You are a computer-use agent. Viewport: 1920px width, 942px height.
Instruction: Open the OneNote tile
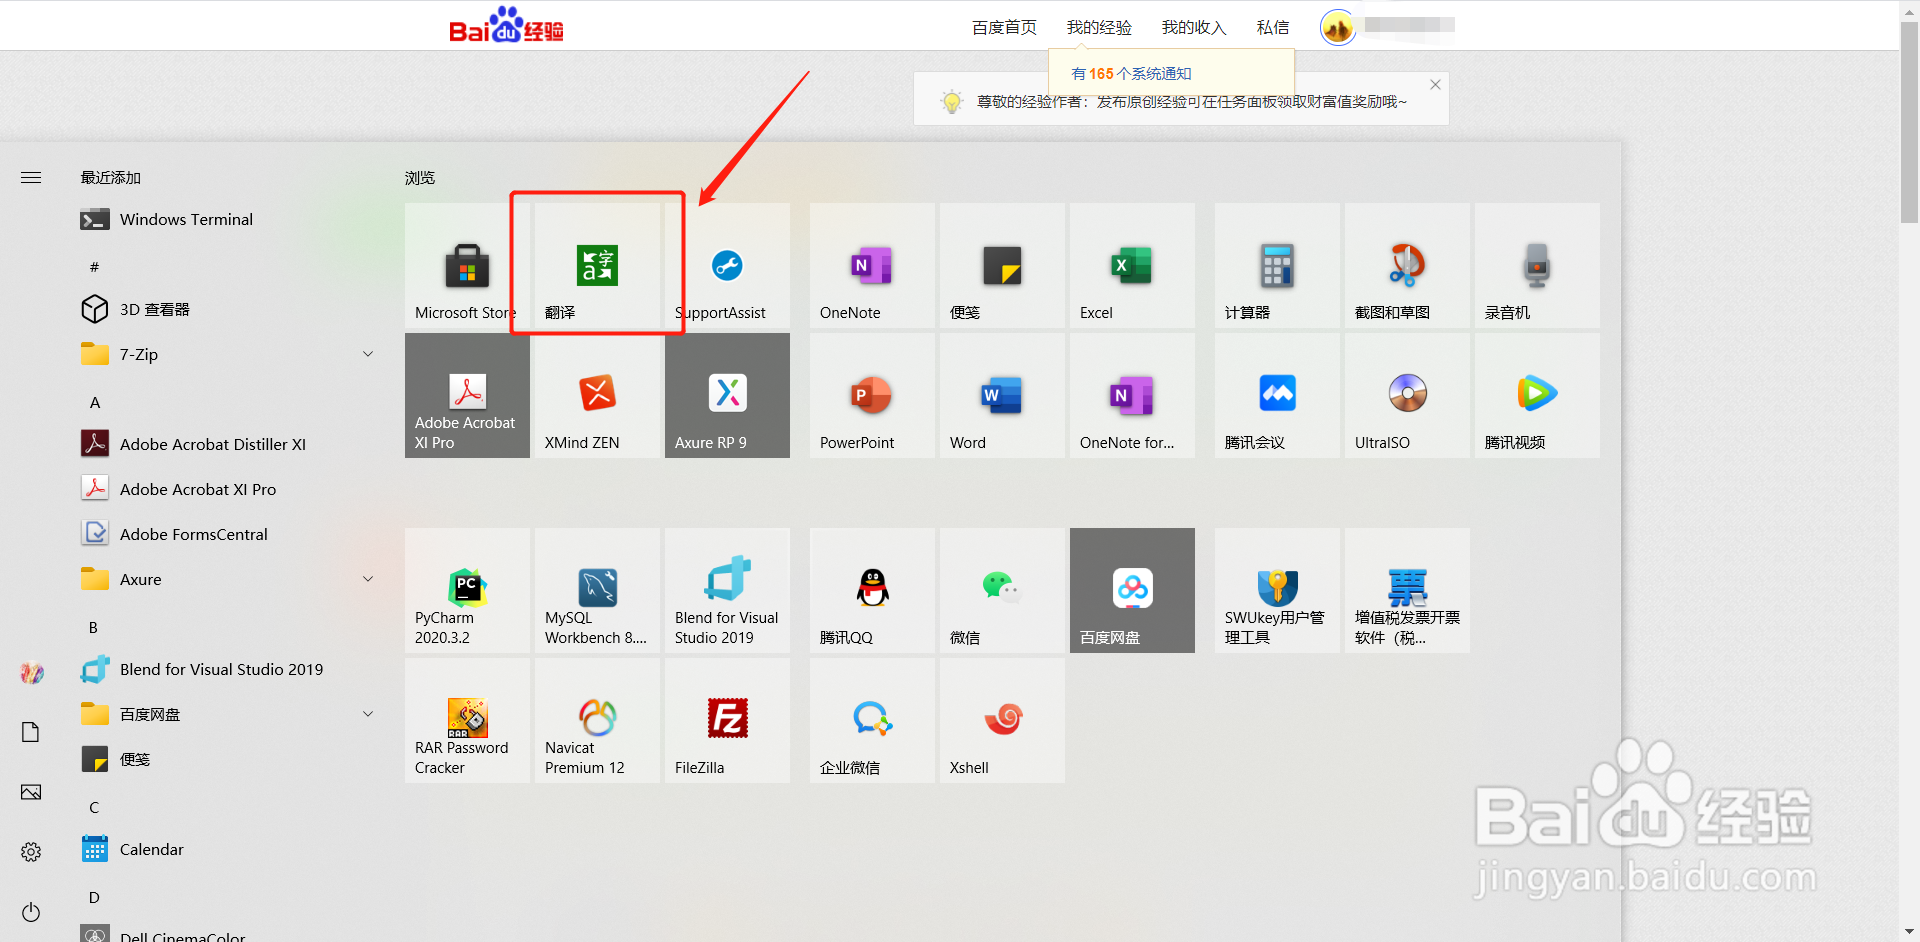(872, 266)
